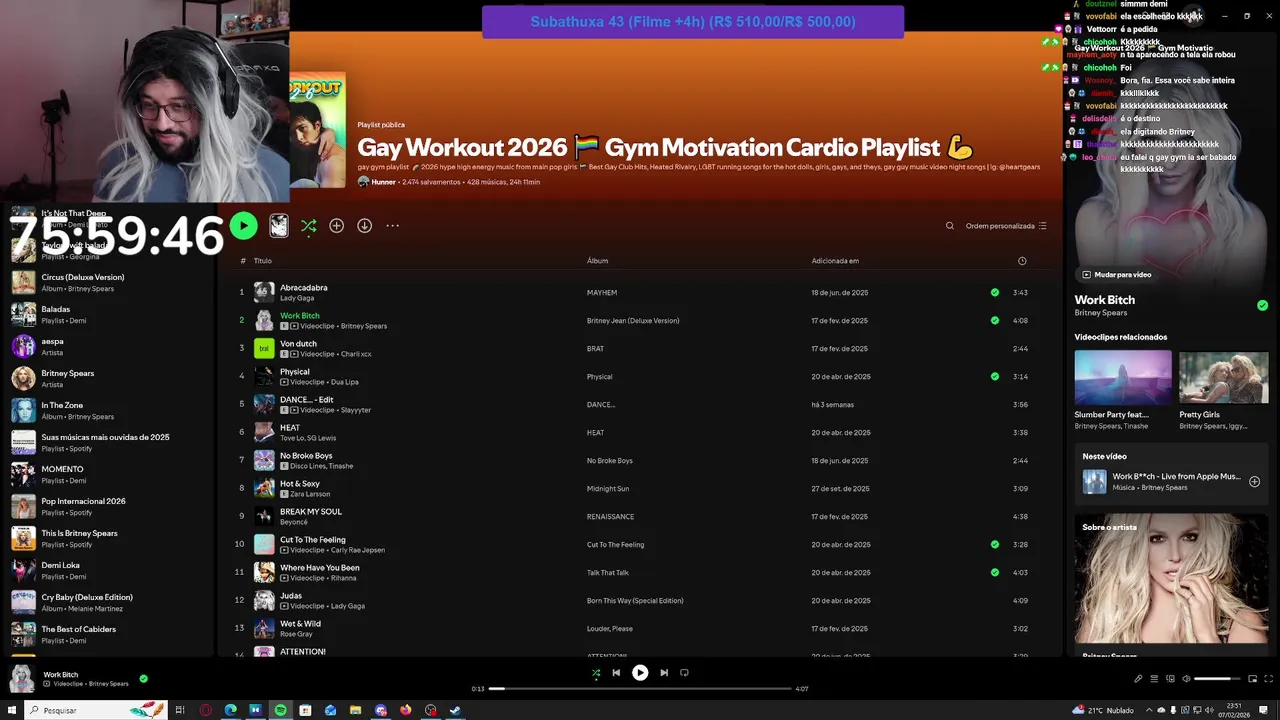Viewport: 1280px width, 720px height.
Task: Mute using the volume speaker icon
Action: (1186, 679)
